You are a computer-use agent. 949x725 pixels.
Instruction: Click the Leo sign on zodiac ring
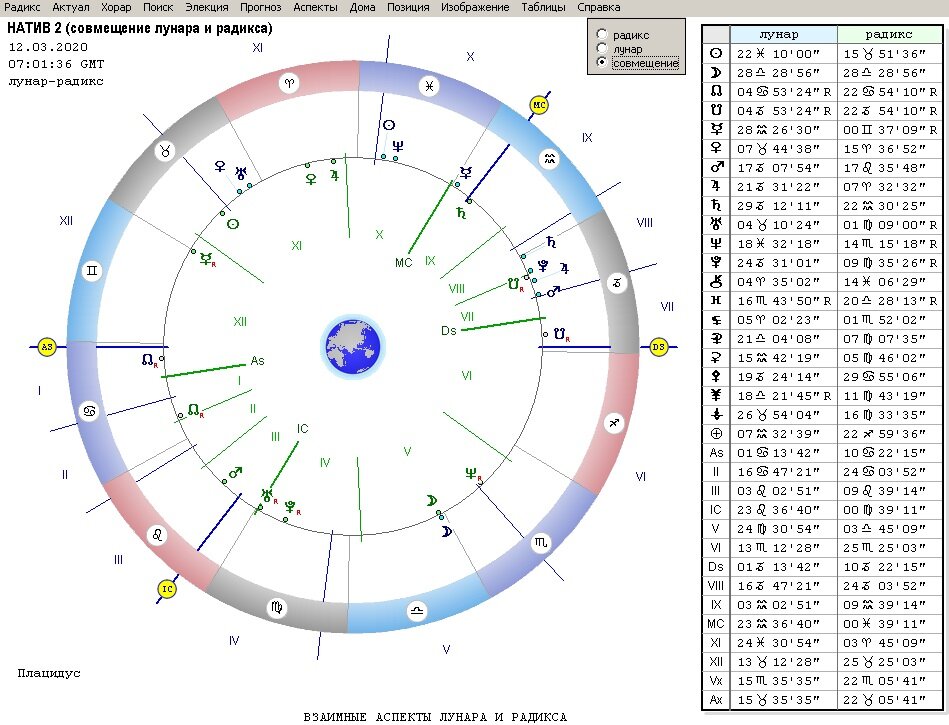click(x=157, y=535)
